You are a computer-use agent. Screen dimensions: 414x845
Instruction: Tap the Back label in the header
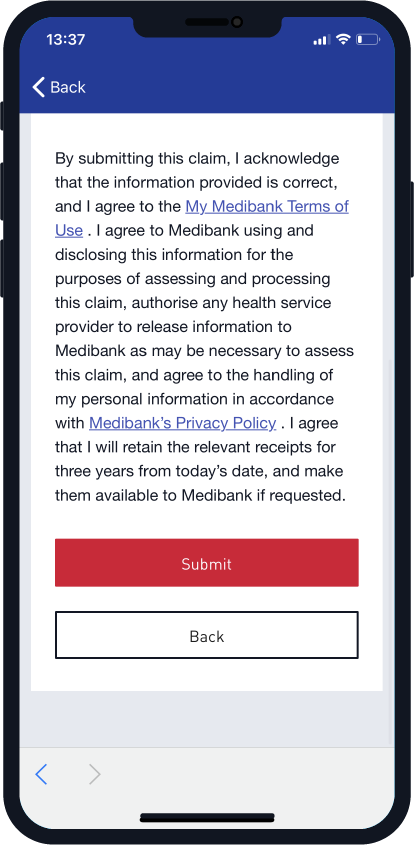point(68,87)
